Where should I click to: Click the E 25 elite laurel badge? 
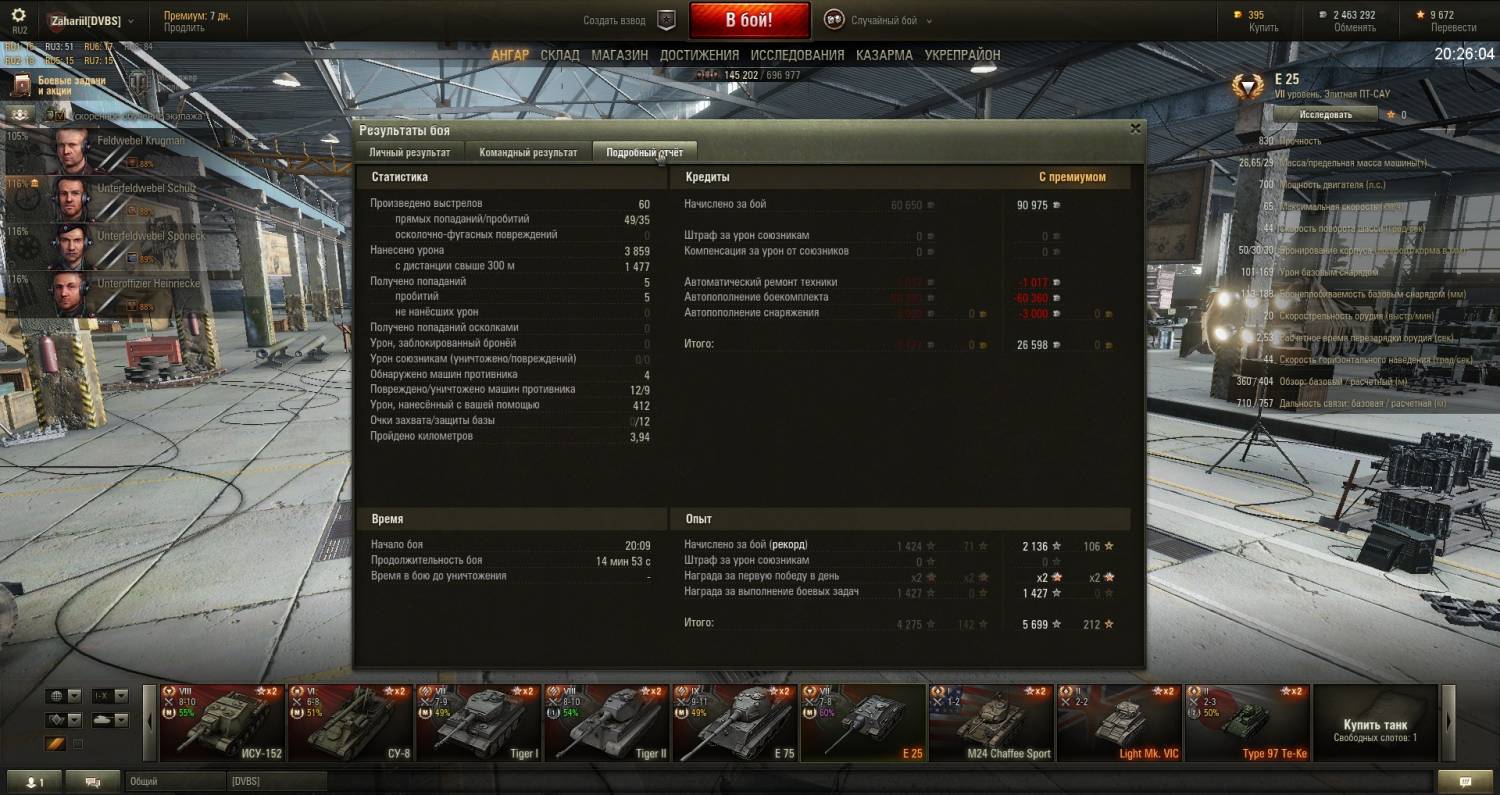pyautogui.click(x=1247, y=88)
